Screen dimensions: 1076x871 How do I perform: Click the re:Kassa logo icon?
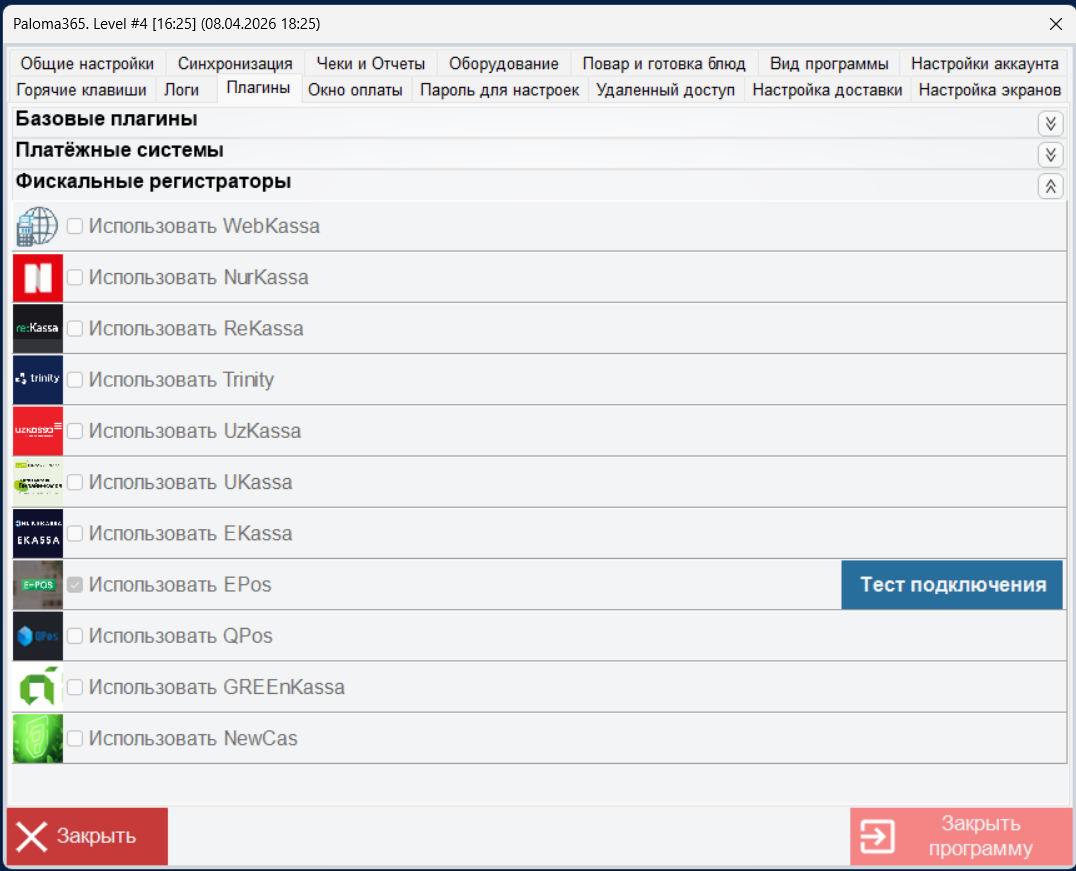tap(38, 329)
